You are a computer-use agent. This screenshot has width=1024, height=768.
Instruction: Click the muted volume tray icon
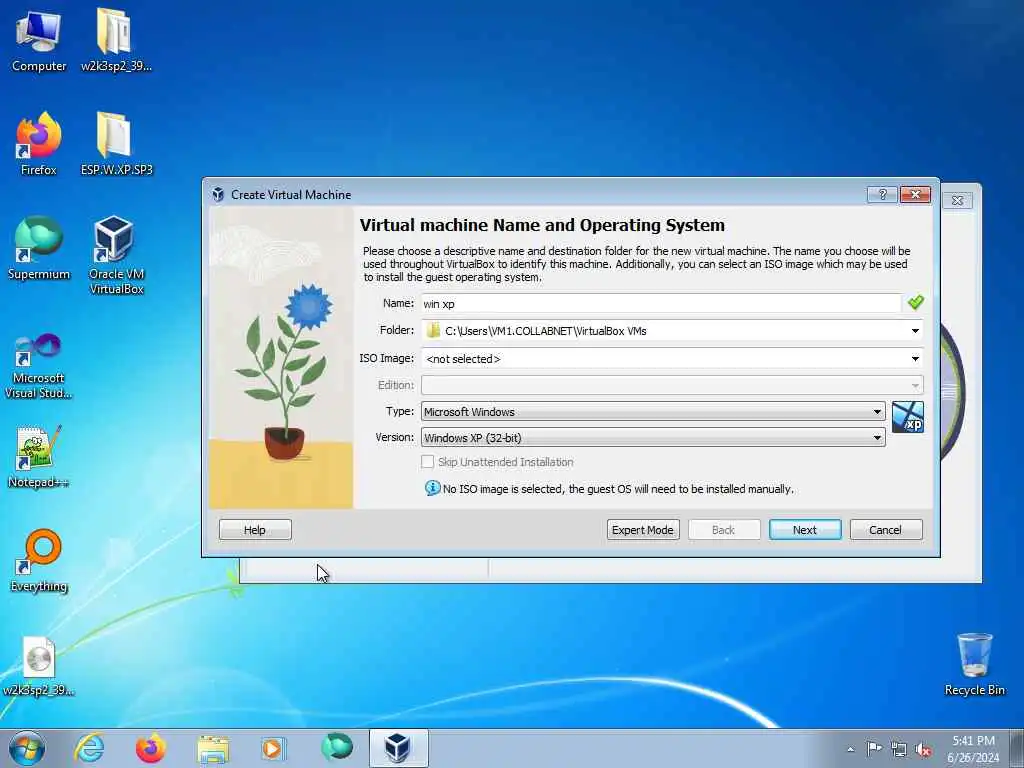point(923,749)
